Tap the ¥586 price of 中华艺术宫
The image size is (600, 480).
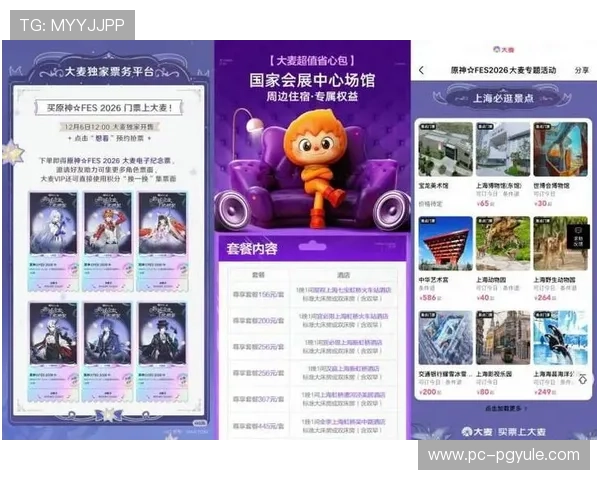point(430,297)
